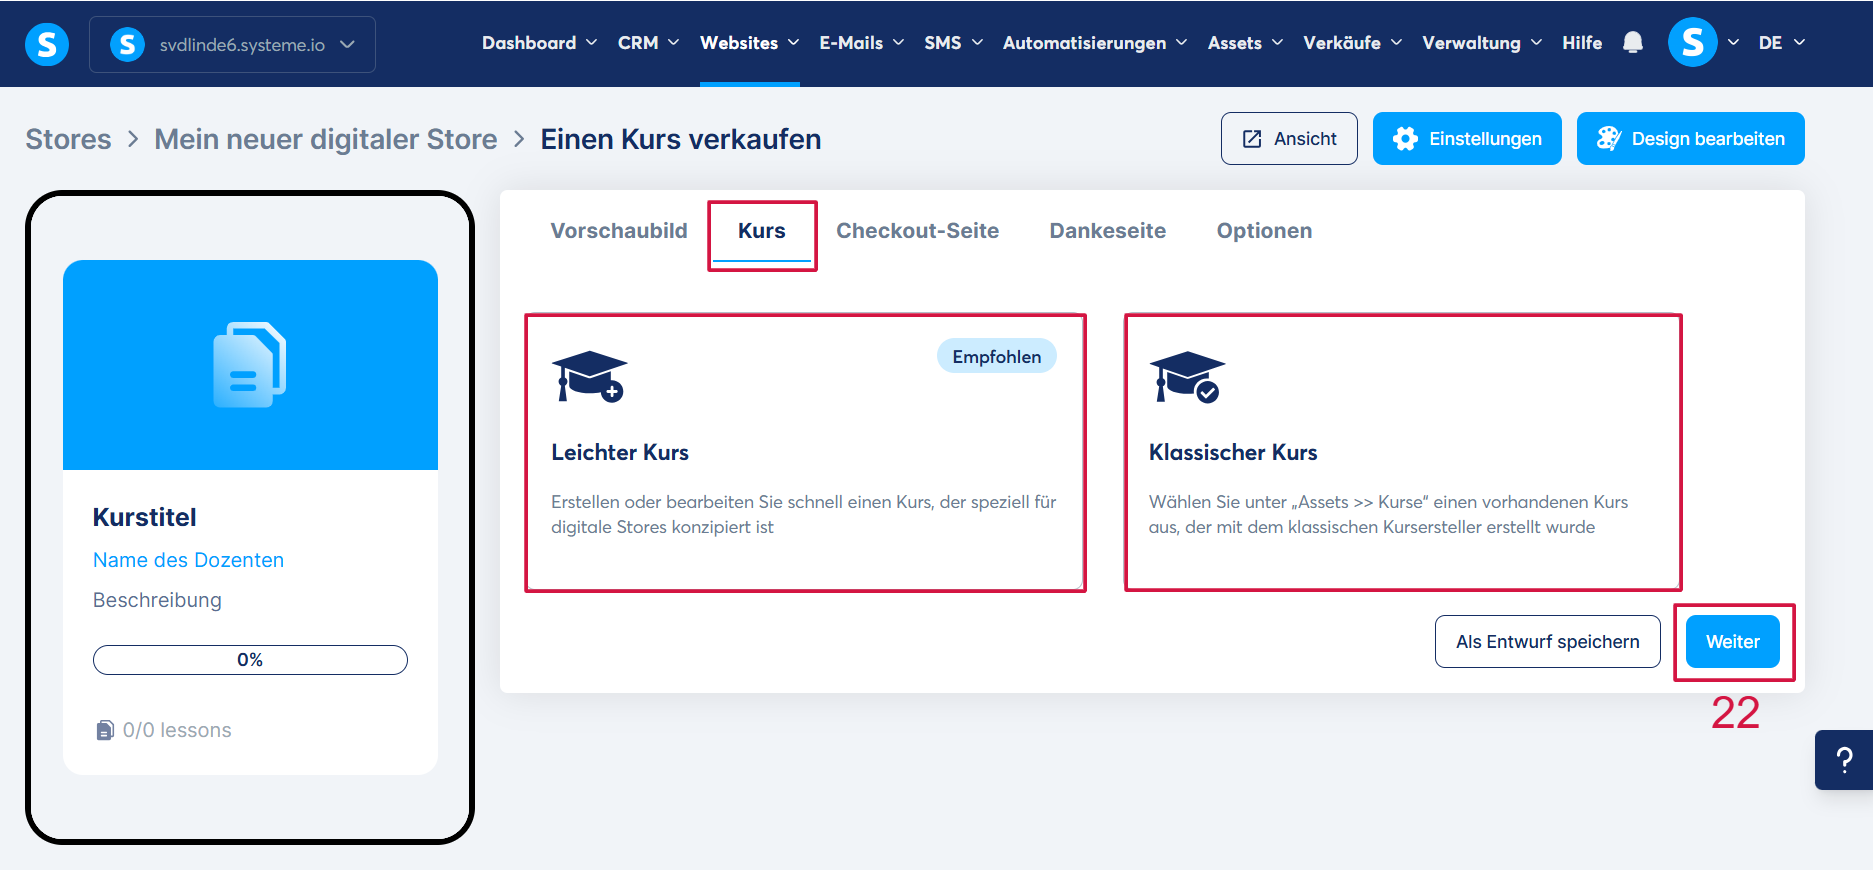This screenshot has width=1873, height=870.
Task: Click the 0/0 lessons text
Action: coord(177,730)
